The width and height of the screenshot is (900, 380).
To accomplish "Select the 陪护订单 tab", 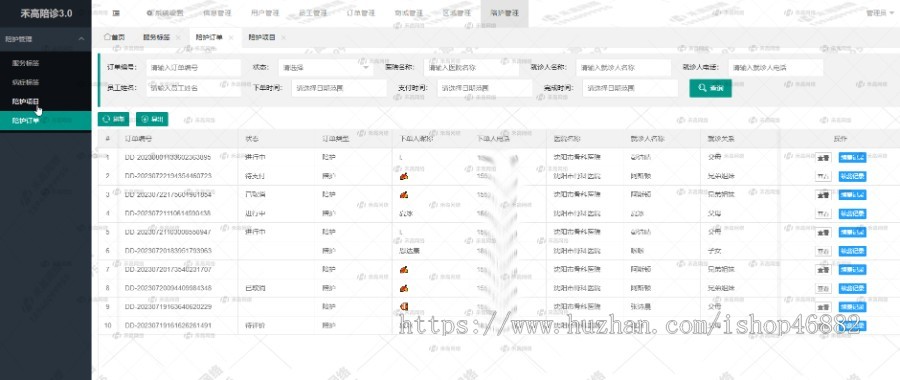I will (x=209, y=37).
